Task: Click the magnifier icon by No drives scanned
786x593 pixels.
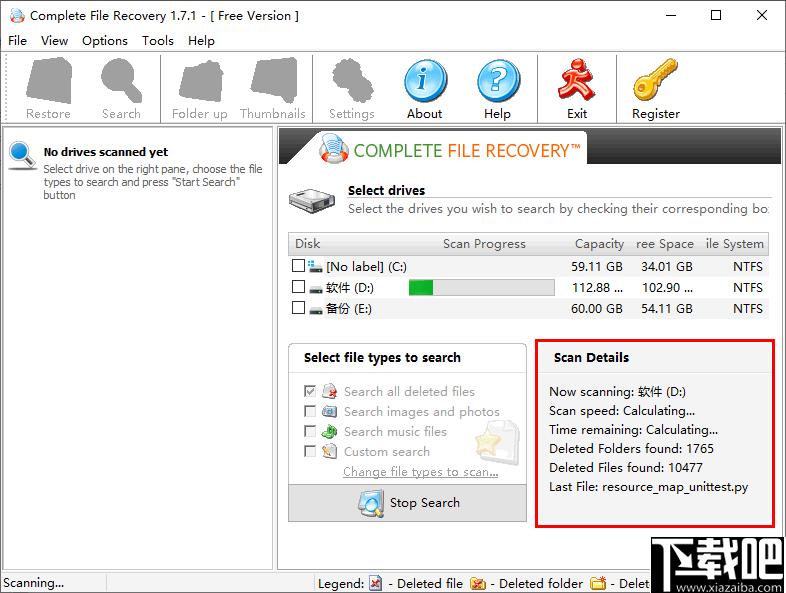Action: 22,156
